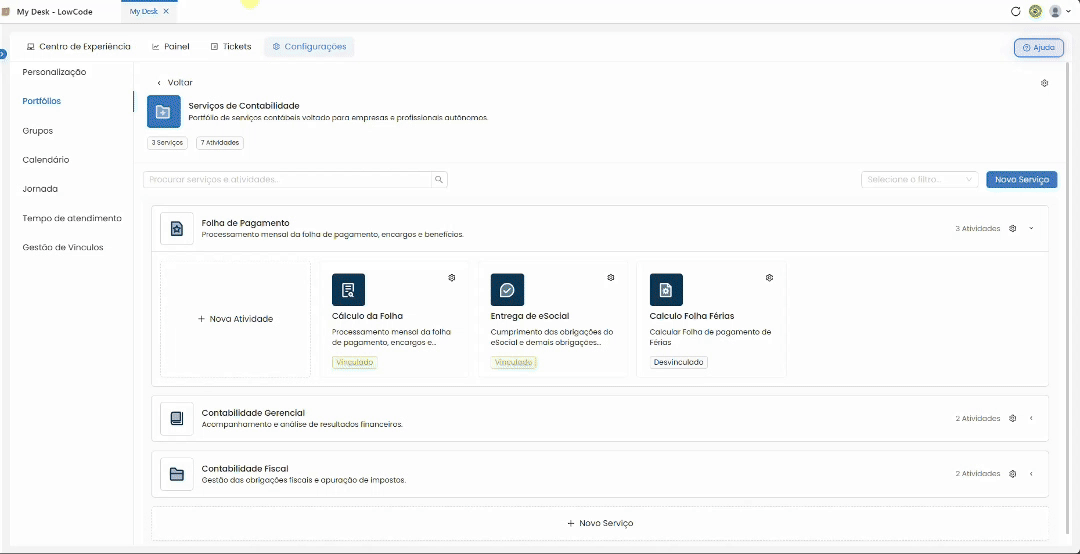Viewport: 1080px width, 554px height.
Task: Click 2 Atividades in Contabilidade Fiscal row
Action: pyautogui.click(x=977, y=473)
